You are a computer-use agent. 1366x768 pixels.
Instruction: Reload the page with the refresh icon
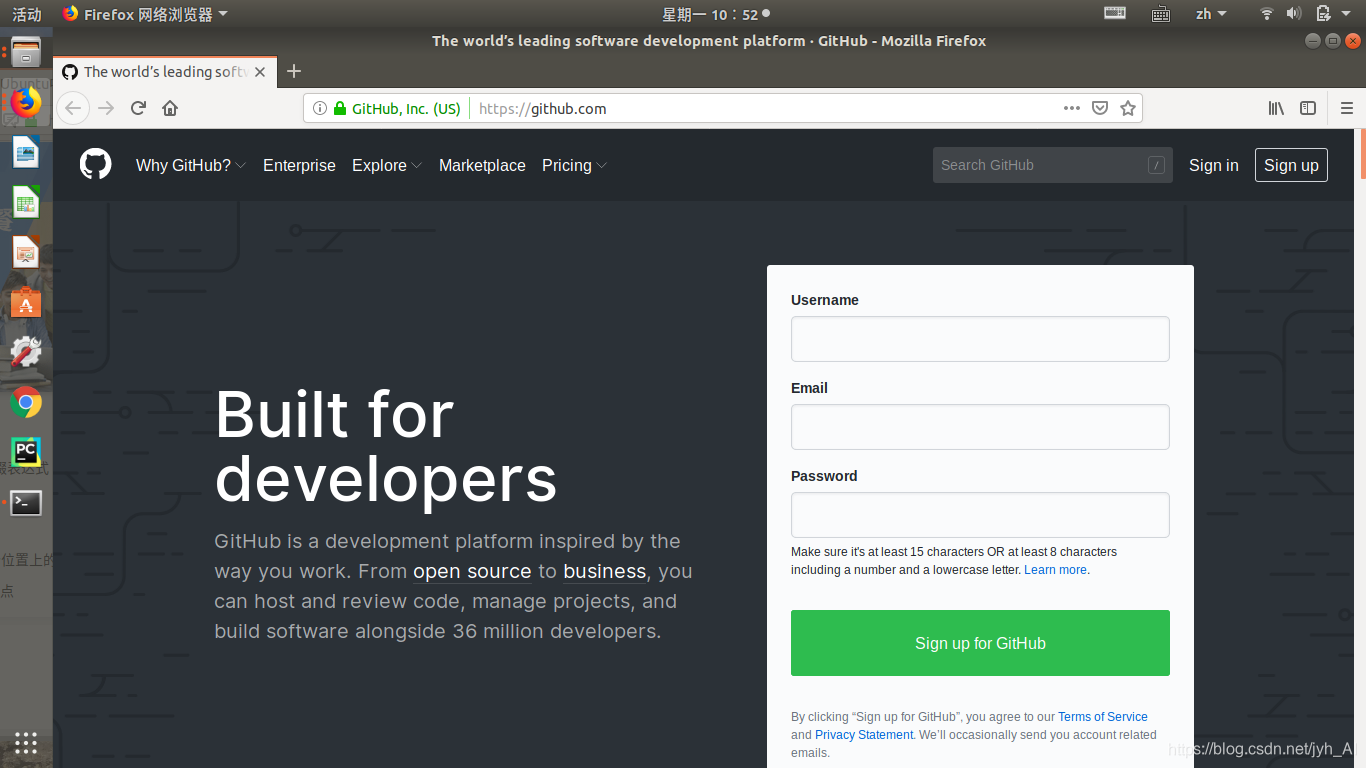click(139, 108)
